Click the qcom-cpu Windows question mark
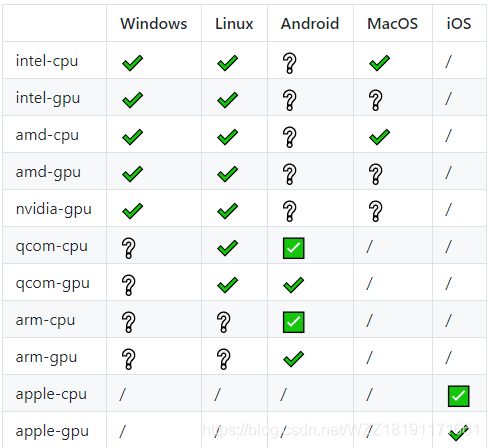This screenshot has width=488, height=448. 129,248
